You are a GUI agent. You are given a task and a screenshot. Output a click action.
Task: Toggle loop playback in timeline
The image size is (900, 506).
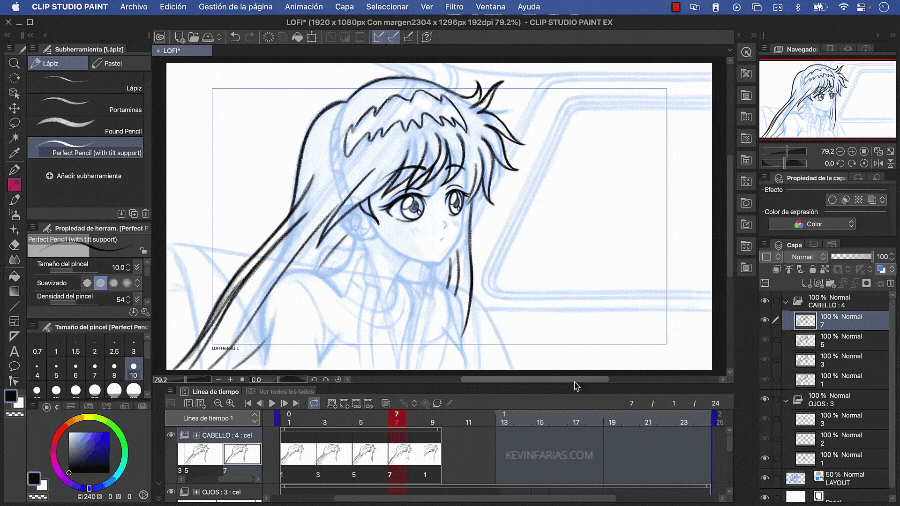pos(314,403)
